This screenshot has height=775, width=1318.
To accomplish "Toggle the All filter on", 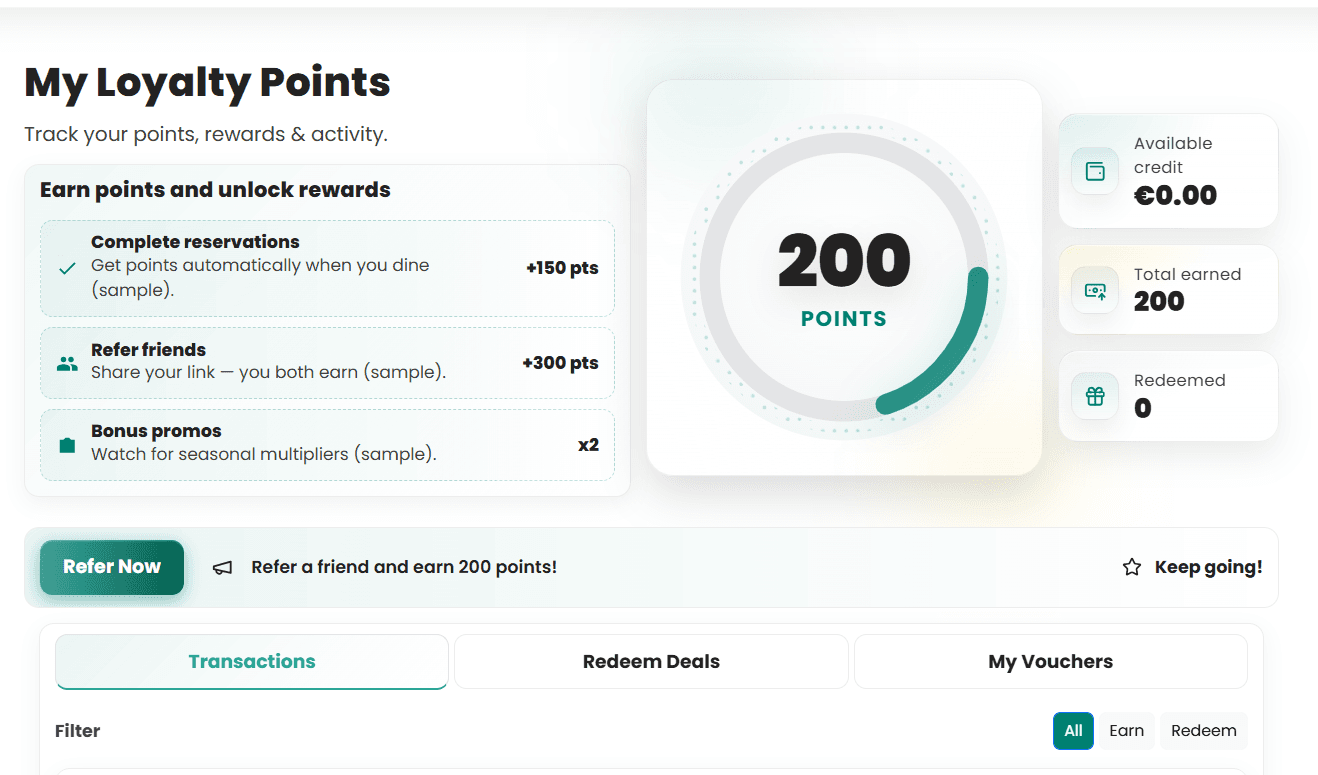I will 1073,731.
